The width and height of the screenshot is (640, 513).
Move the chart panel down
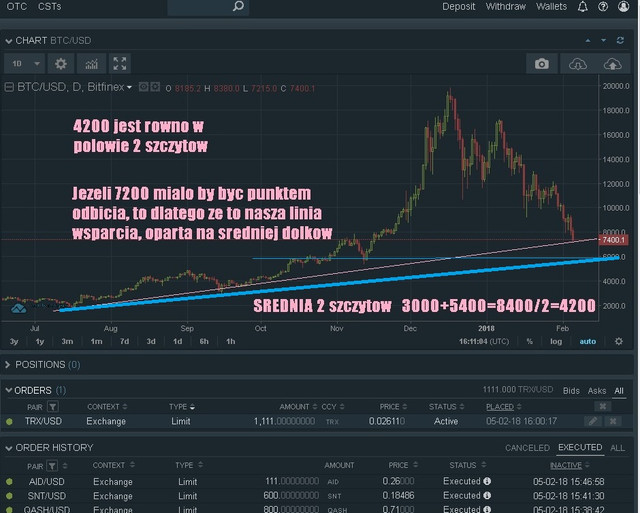click(x=603, y=40)
